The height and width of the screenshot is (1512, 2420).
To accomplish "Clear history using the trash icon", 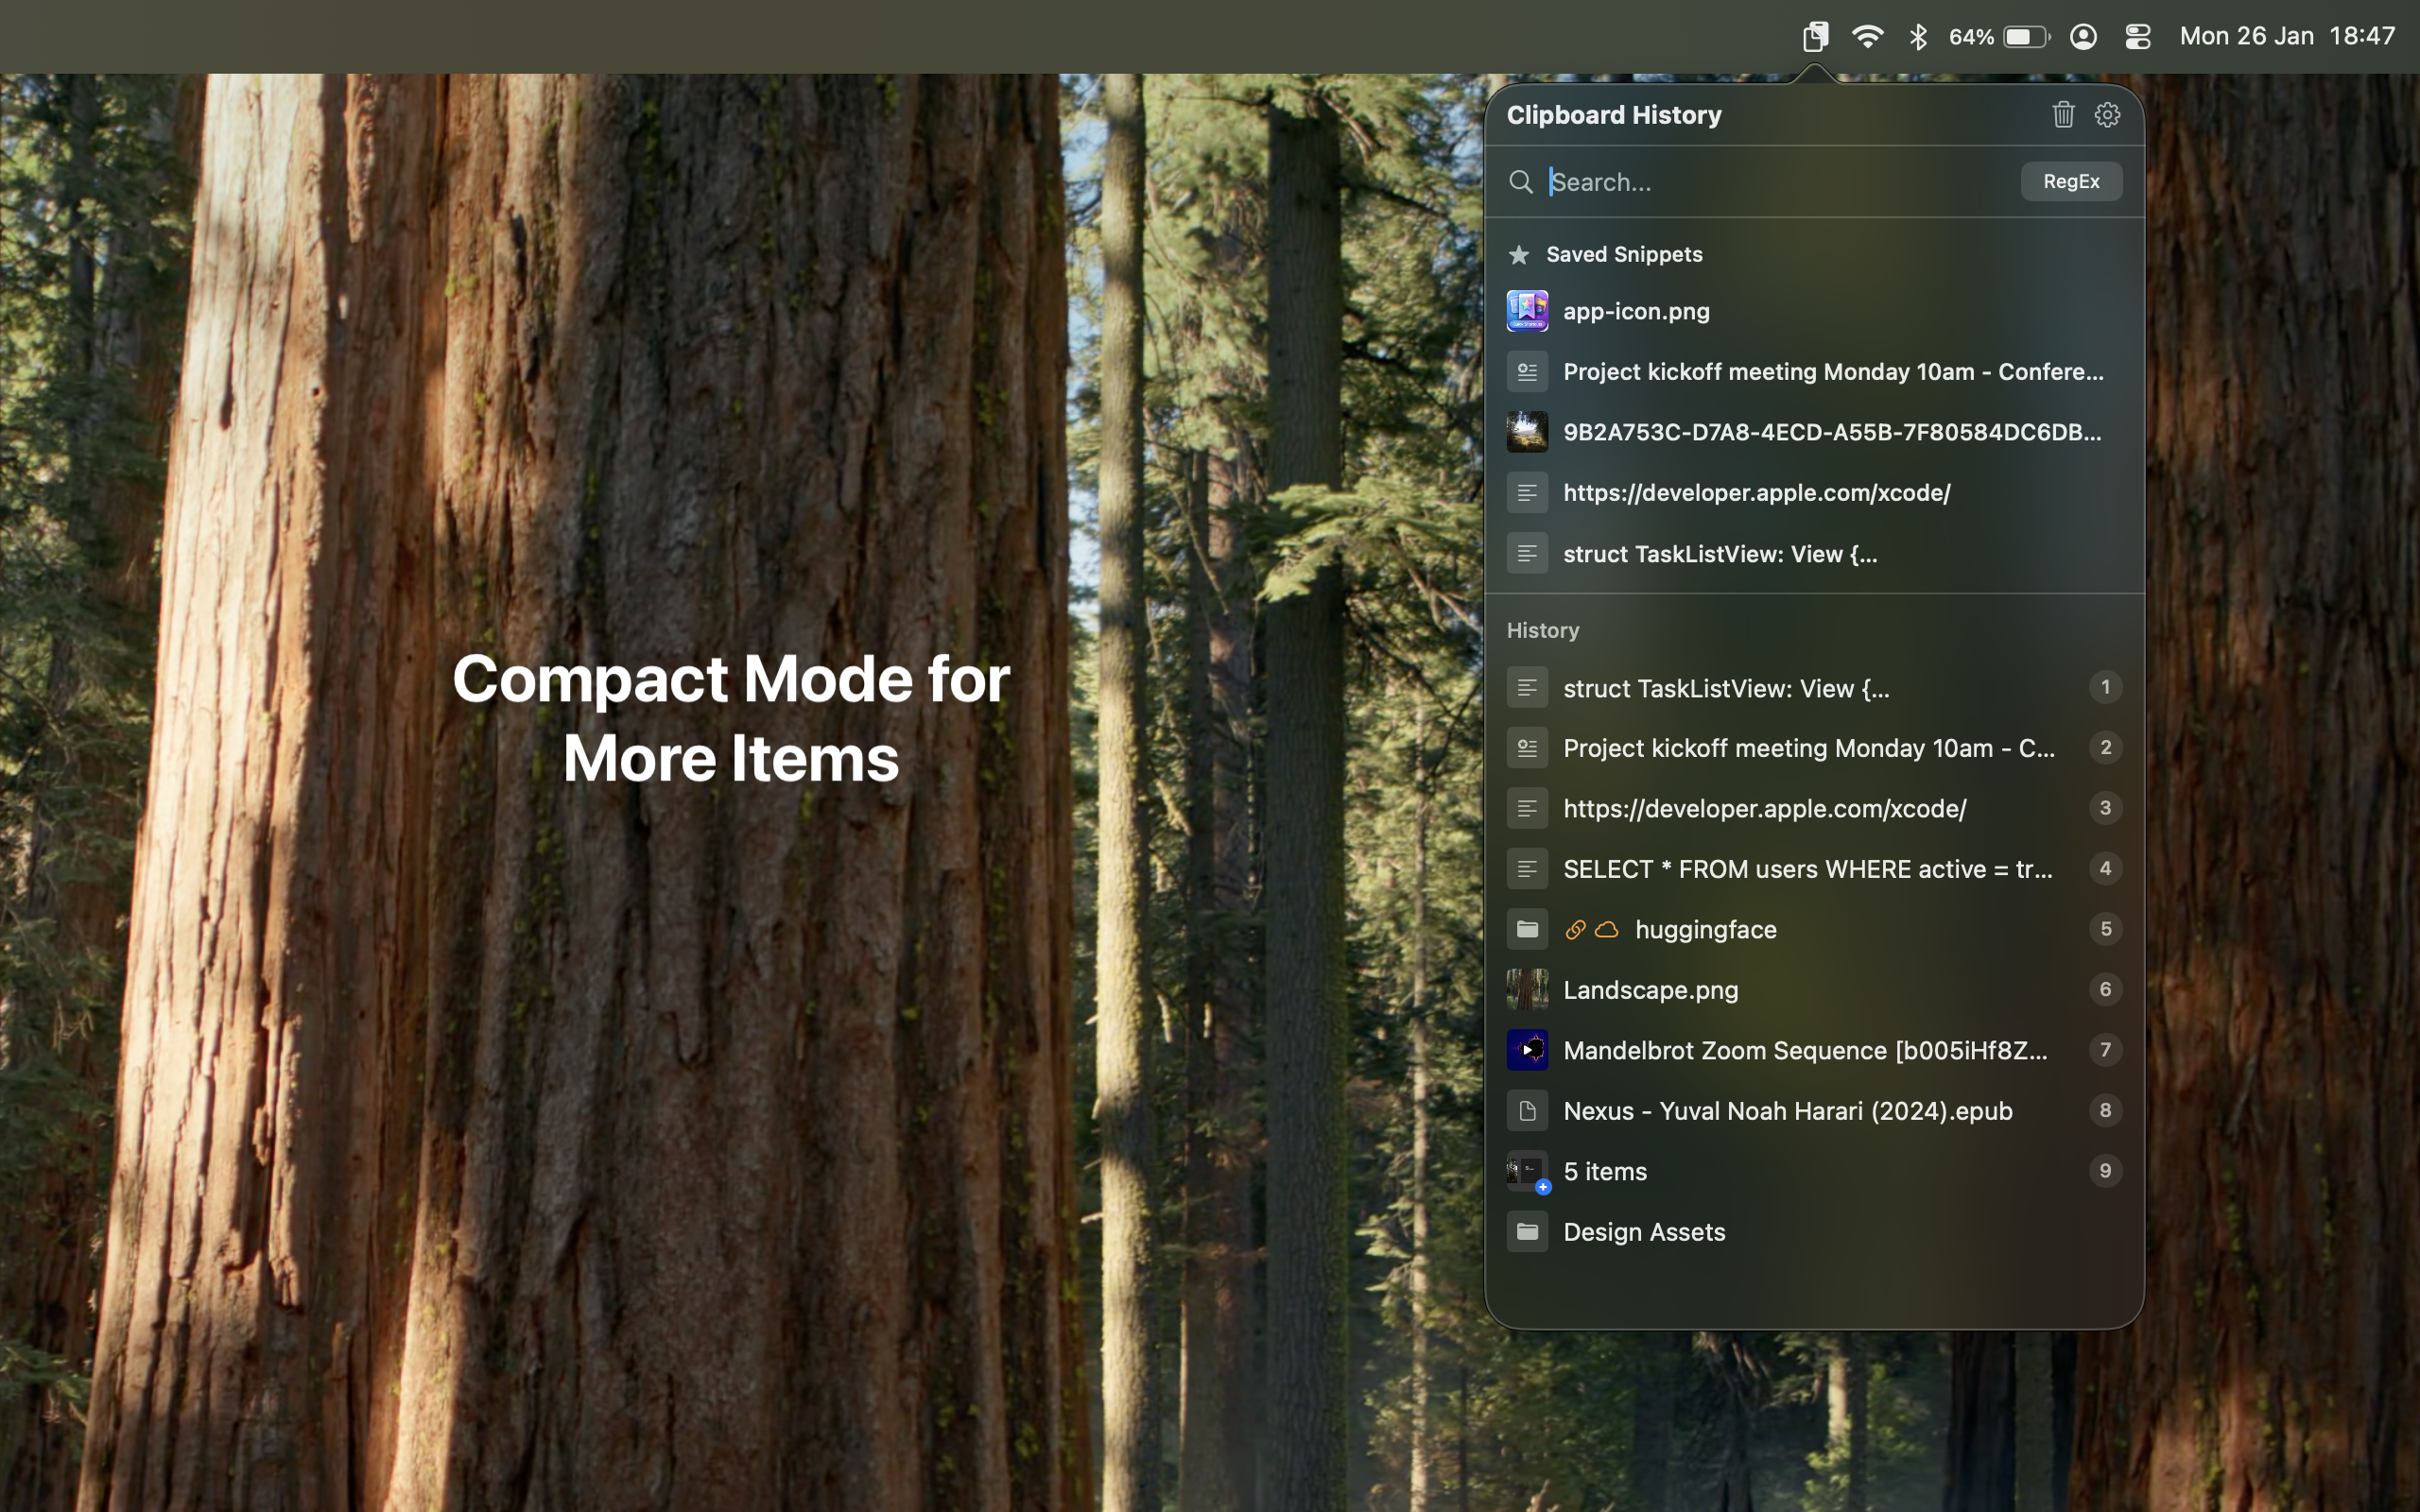I will pos(2062,114).
